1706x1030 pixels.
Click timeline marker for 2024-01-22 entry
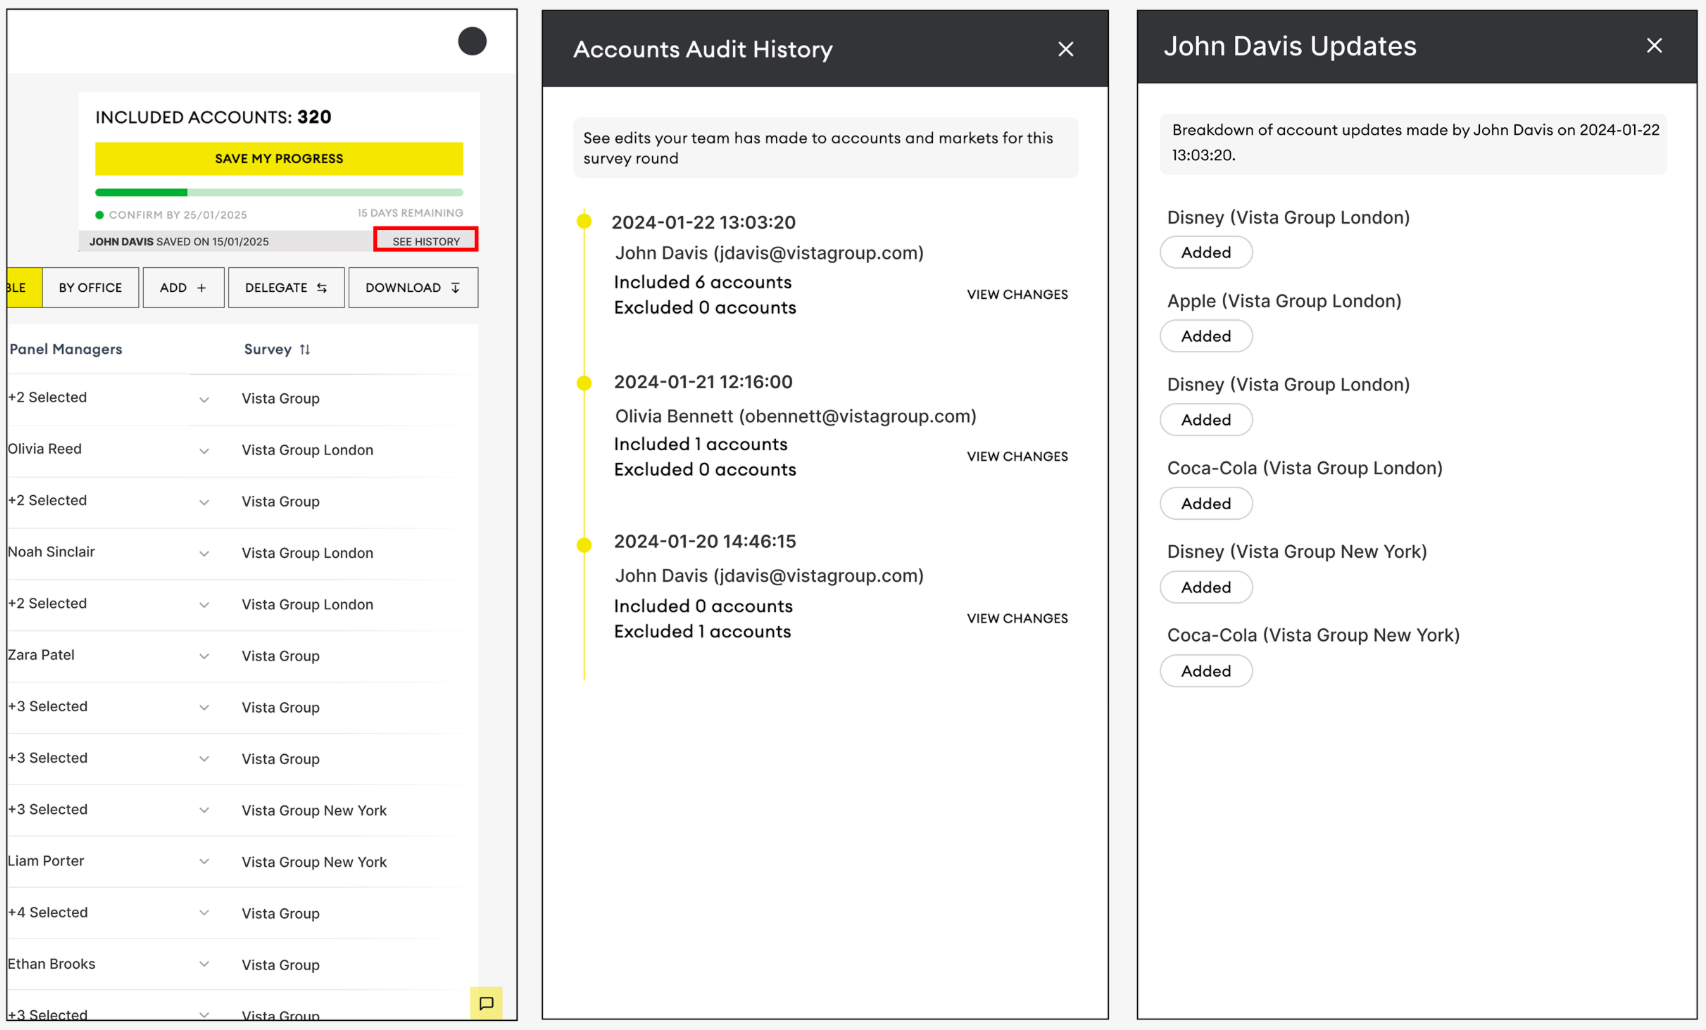coord(584,221)
